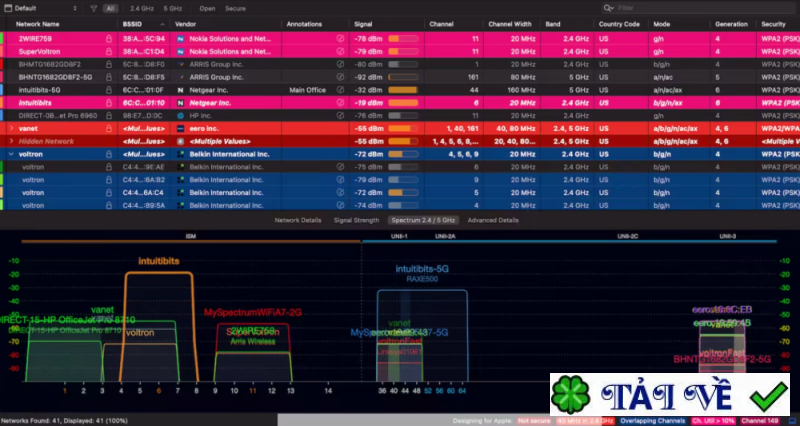
Task: Click HP vendor icon in DIRECT row
Action: (x=180, y=116)
